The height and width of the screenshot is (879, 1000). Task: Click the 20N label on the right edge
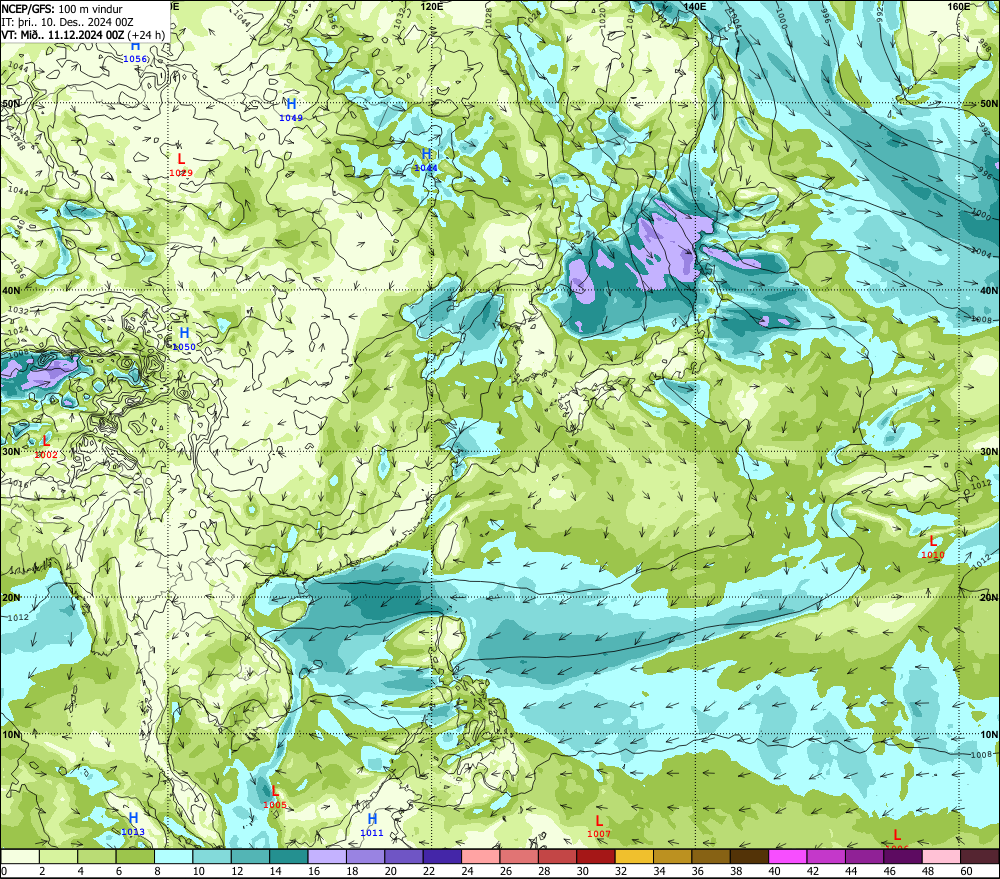pyautogui.click(x=990, y=597)
